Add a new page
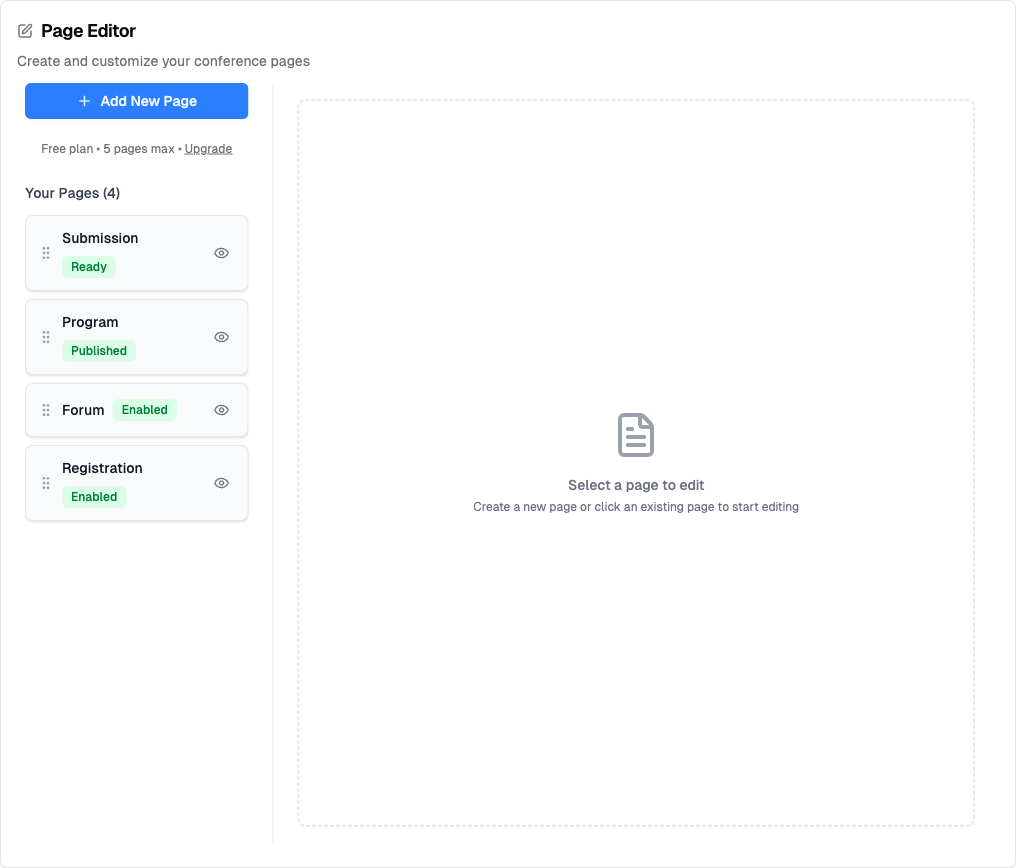 (137, 101)
